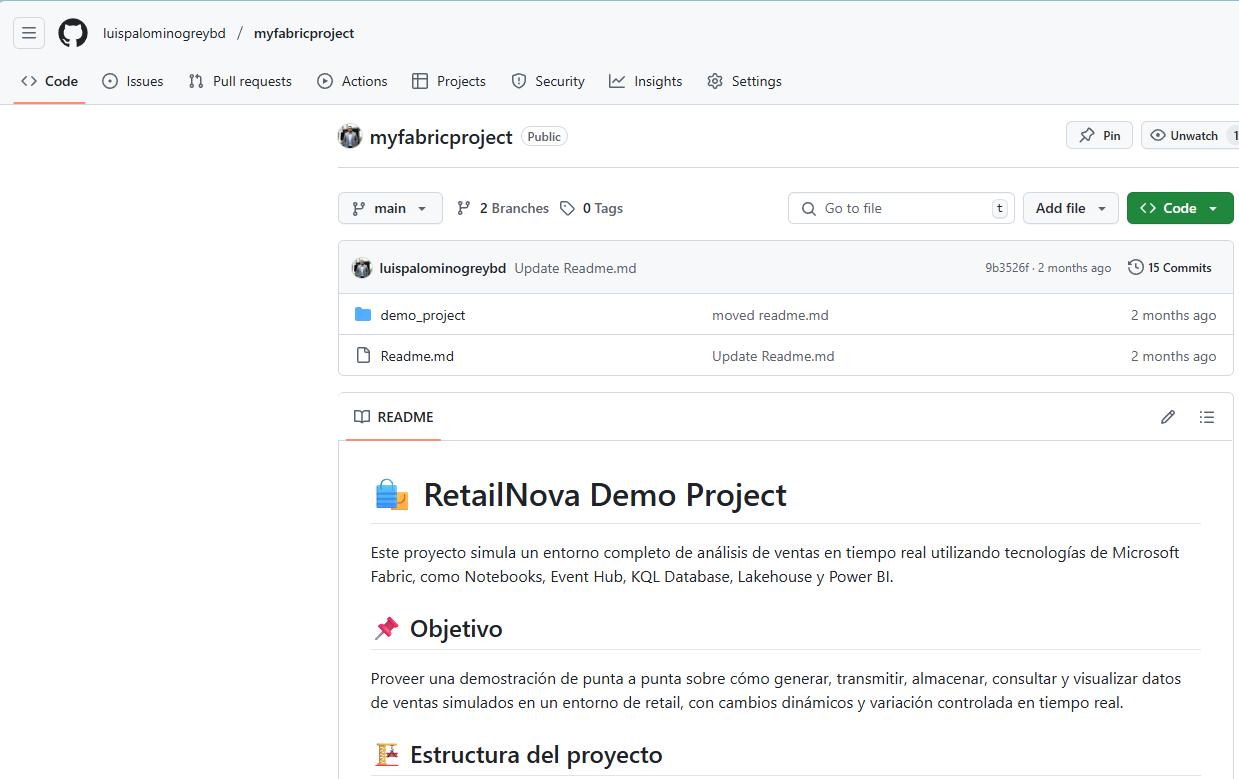Open repository Settings tab

click(x=744, y=81)
